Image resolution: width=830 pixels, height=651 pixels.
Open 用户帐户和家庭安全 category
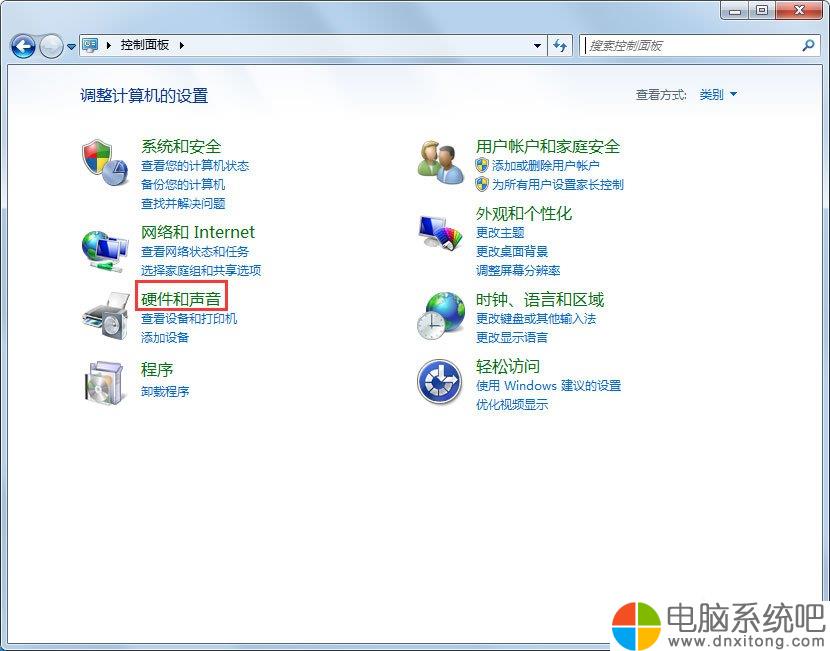point(548,146)
